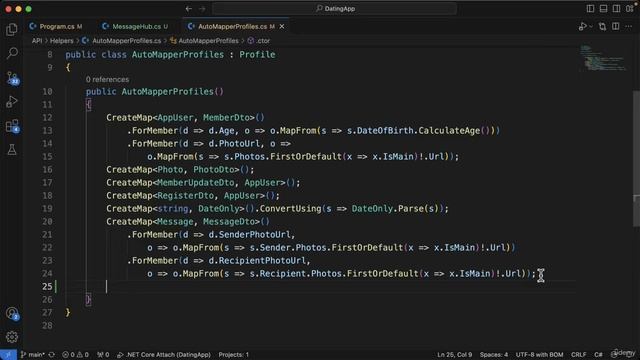This screenshot has height=360, width=640.
Task: Click the Run file play button
Action: [582, 27]
